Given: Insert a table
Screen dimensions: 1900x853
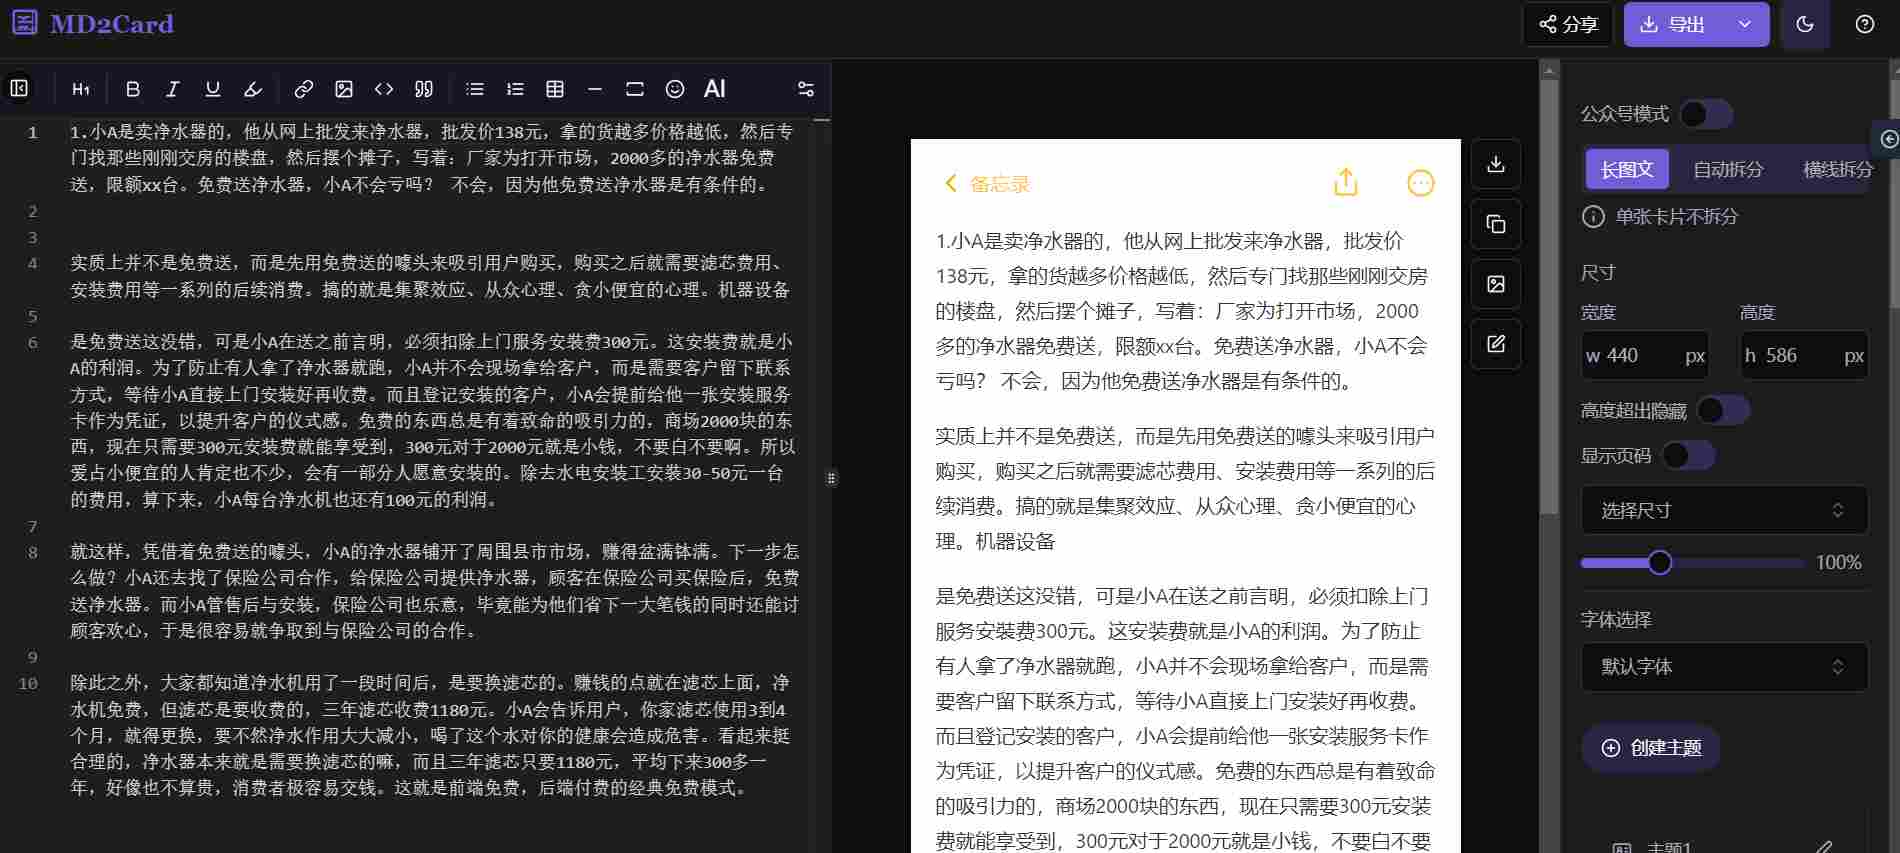Looking at the screenshot, I should point(555,89).
